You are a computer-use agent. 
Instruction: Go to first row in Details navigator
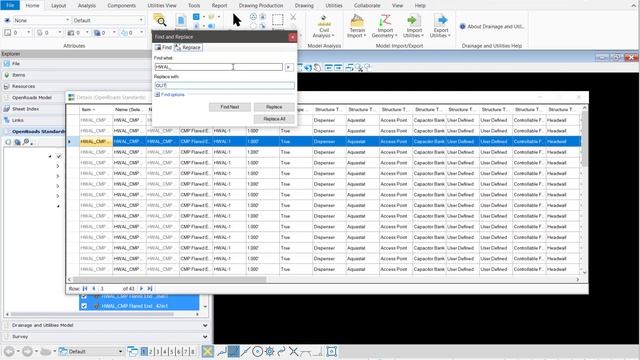click(85, 289)
